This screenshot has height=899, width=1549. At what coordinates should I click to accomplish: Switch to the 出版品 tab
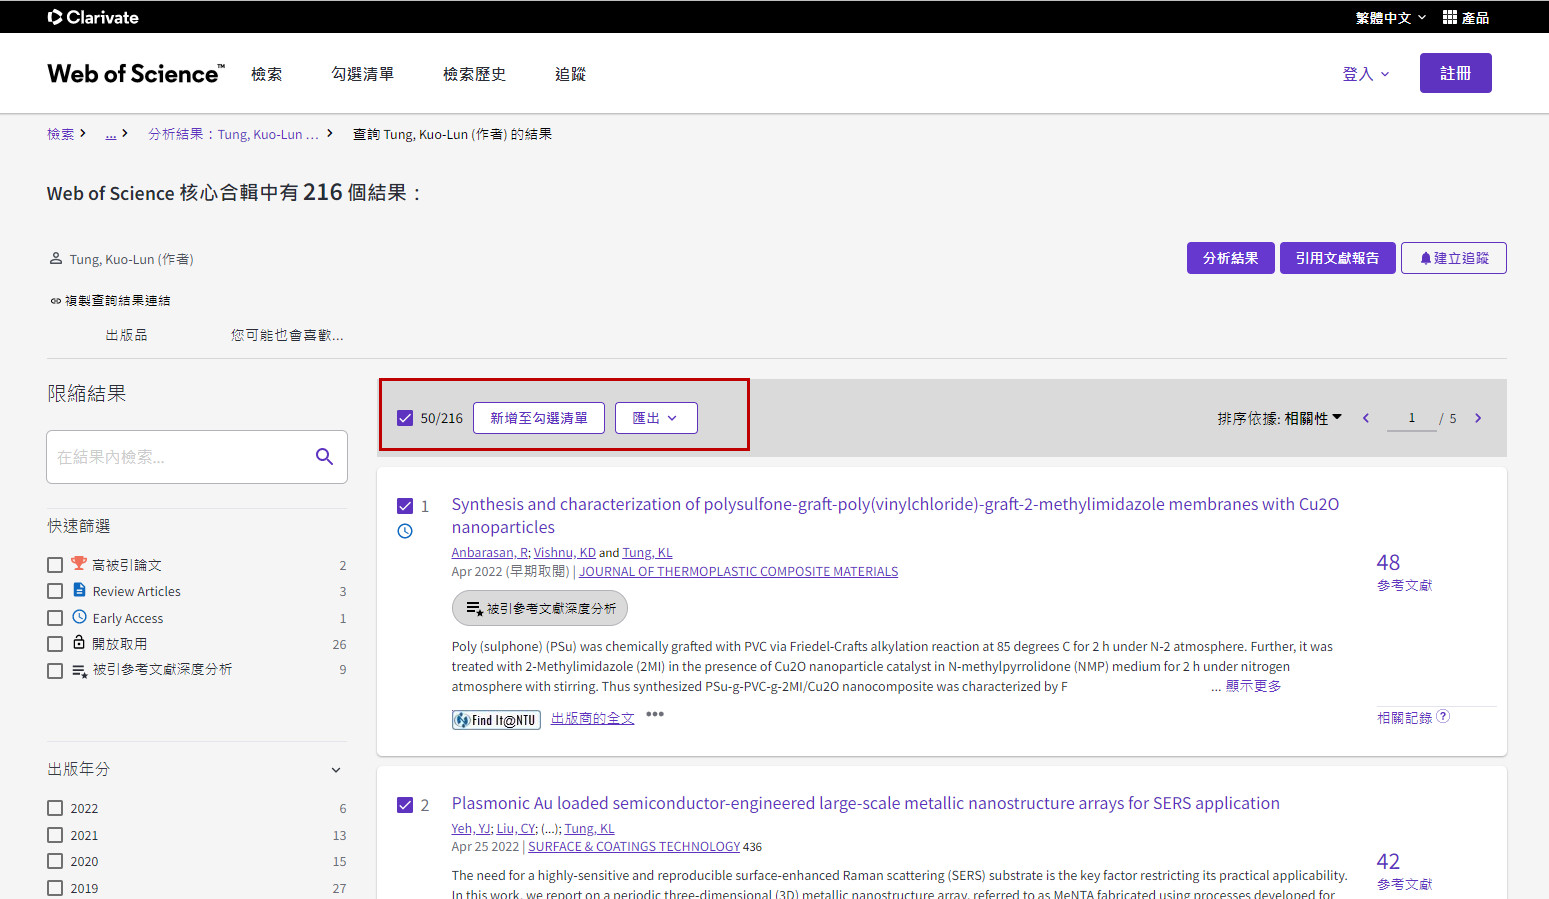(x=126, y=335)
